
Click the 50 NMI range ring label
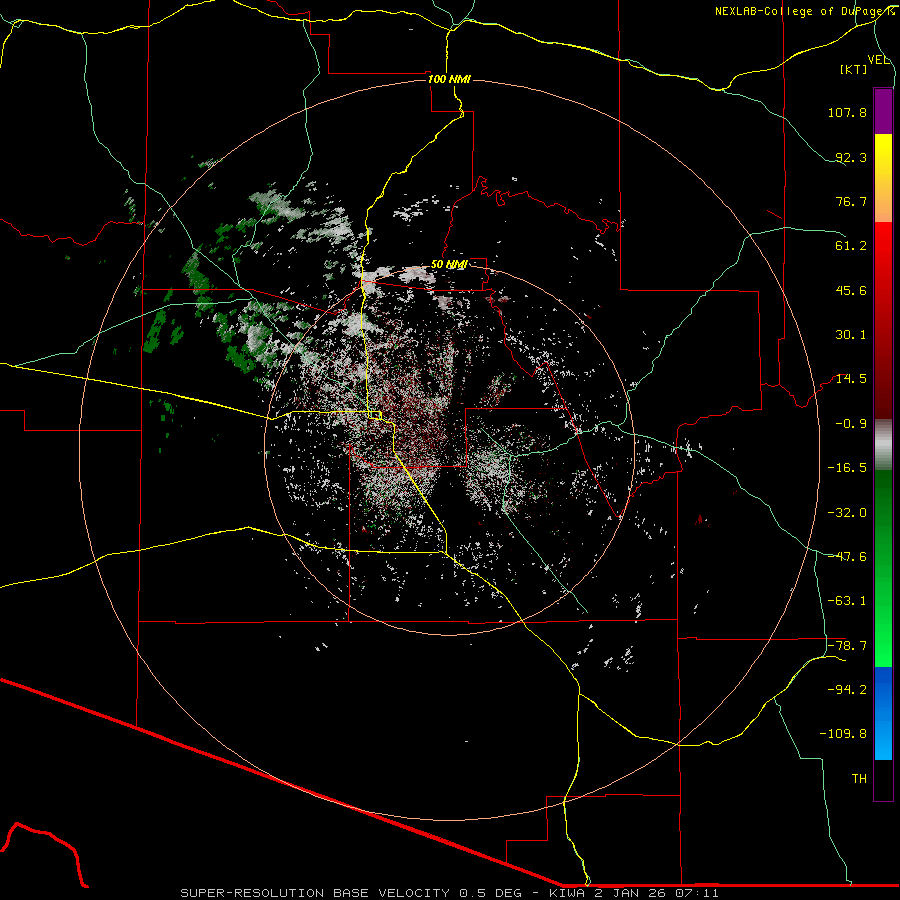coord(449,265)
